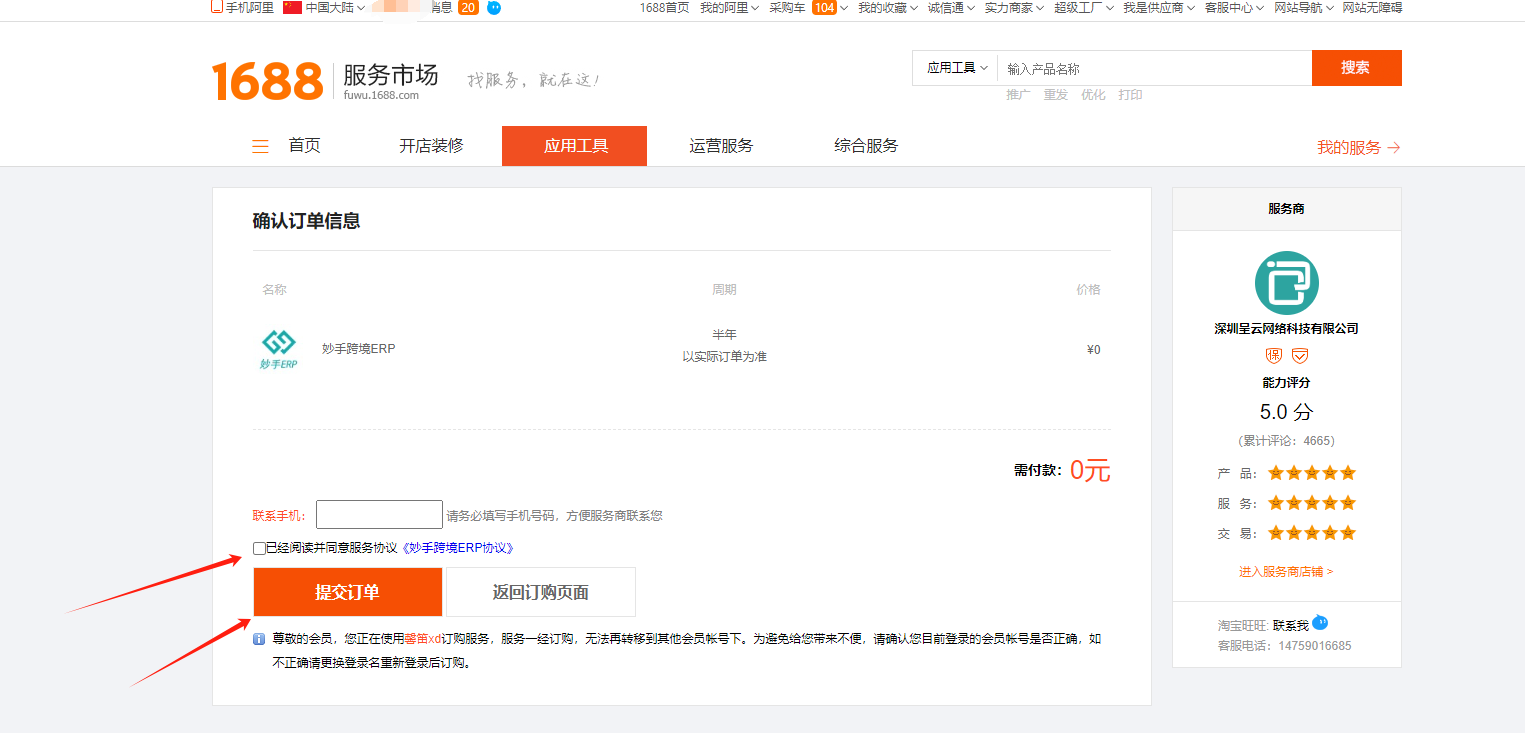Click the shield checkmark badge icon
The image size is (1525, 733).
[x=1300, y=356]
